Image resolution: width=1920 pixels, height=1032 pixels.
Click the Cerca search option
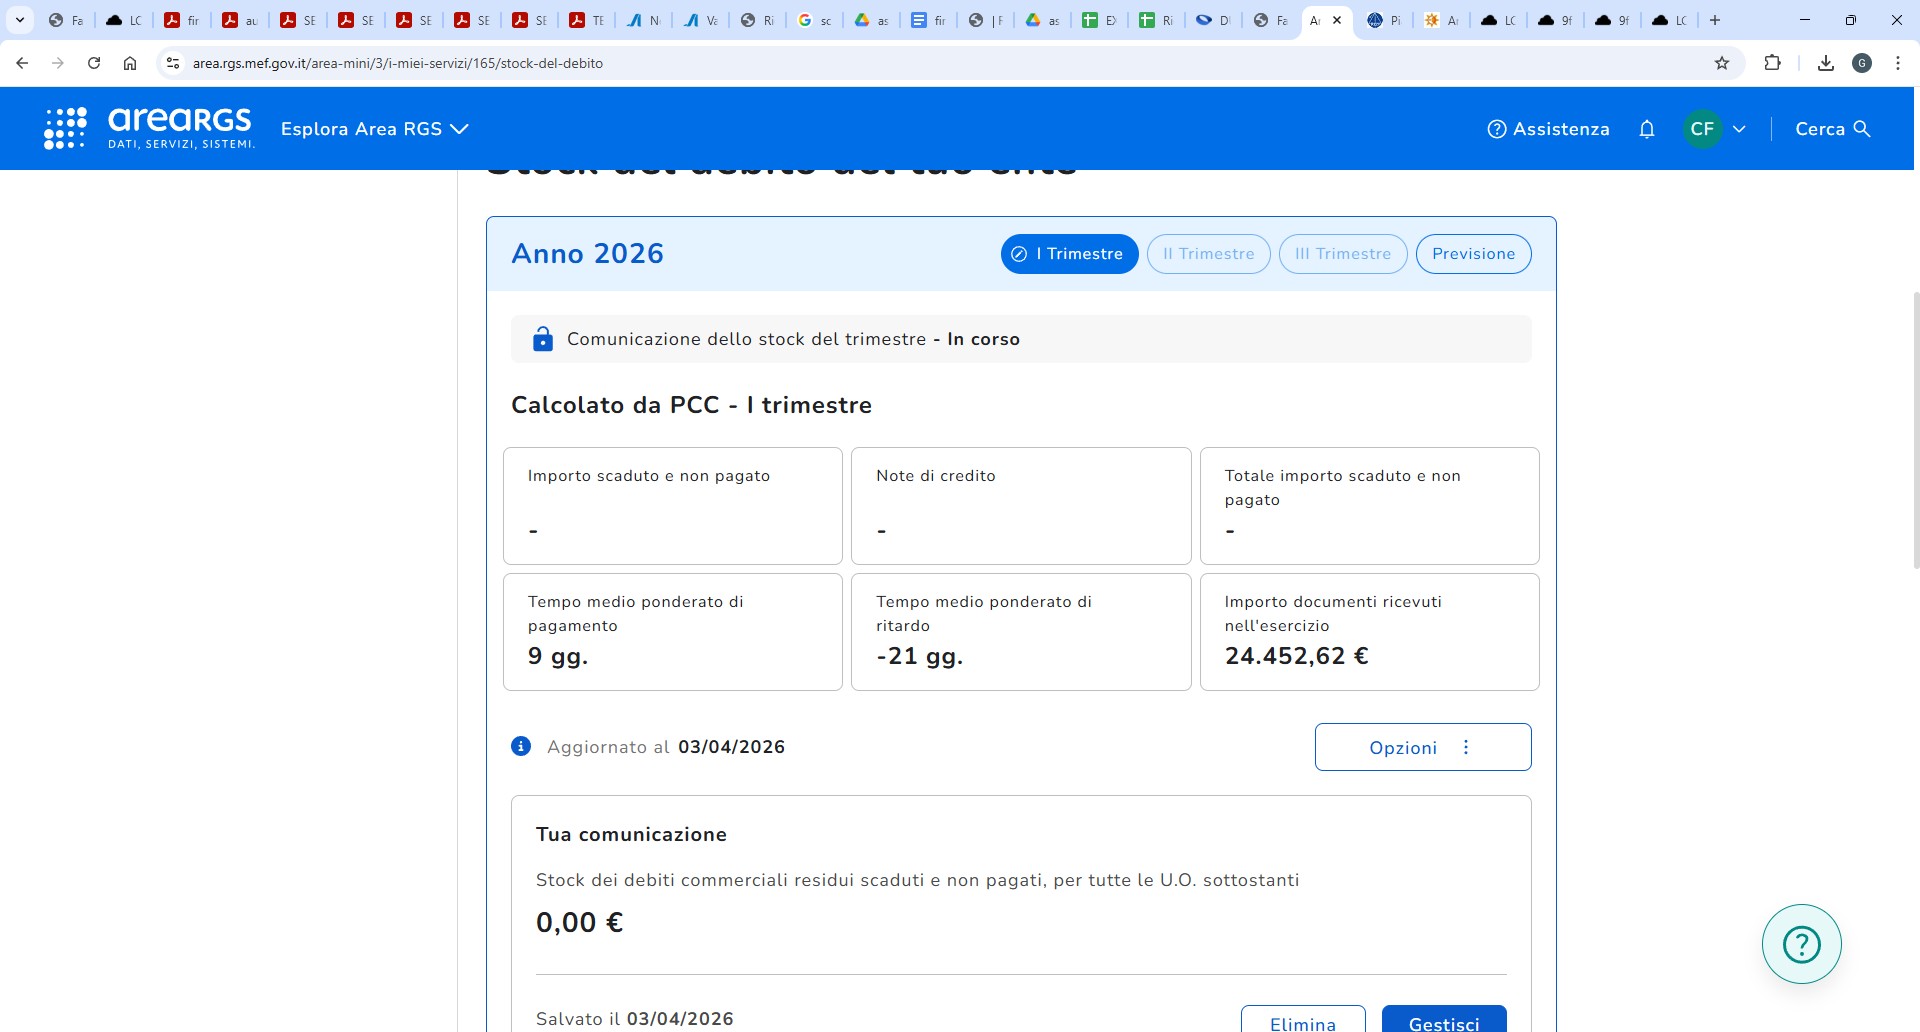click(x=1832, y=129)
